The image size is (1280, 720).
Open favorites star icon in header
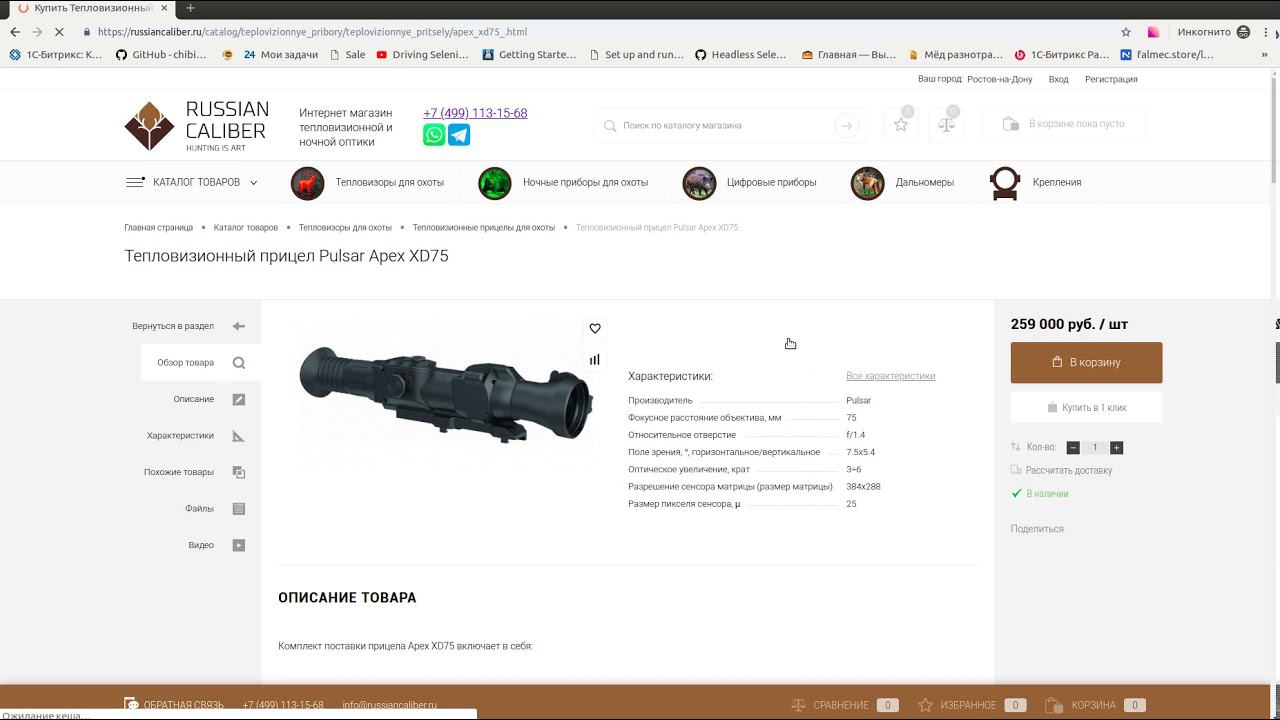(901, 125)
